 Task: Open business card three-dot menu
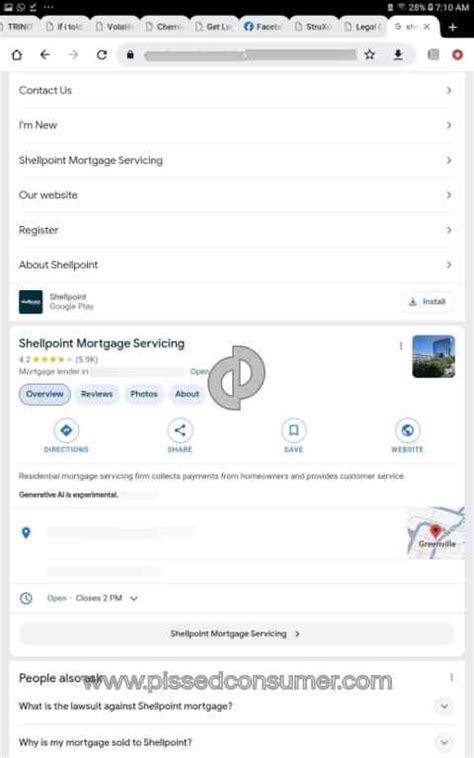(401, 346)
